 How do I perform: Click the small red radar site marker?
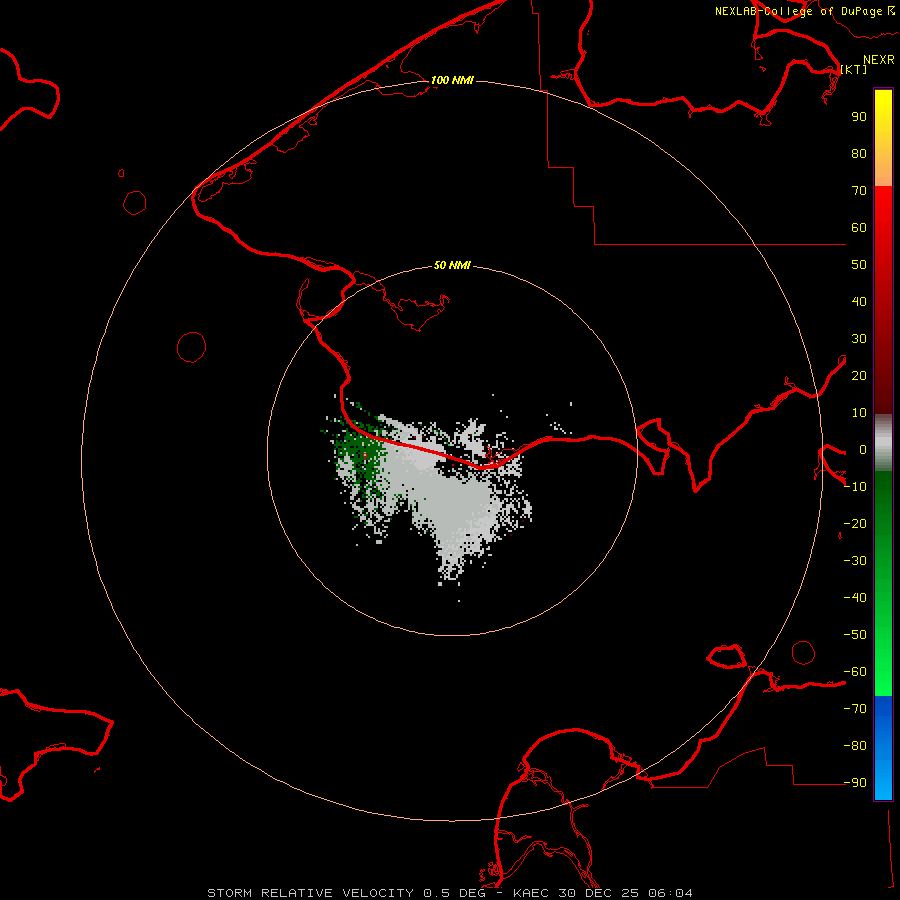tap(364, 455)
